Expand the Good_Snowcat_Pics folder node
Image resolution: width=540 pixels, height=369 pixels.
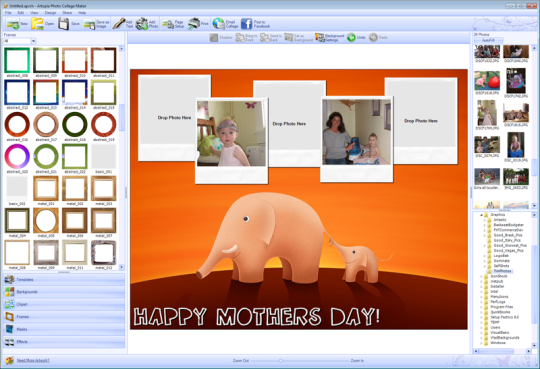click(x=485, y=246)
